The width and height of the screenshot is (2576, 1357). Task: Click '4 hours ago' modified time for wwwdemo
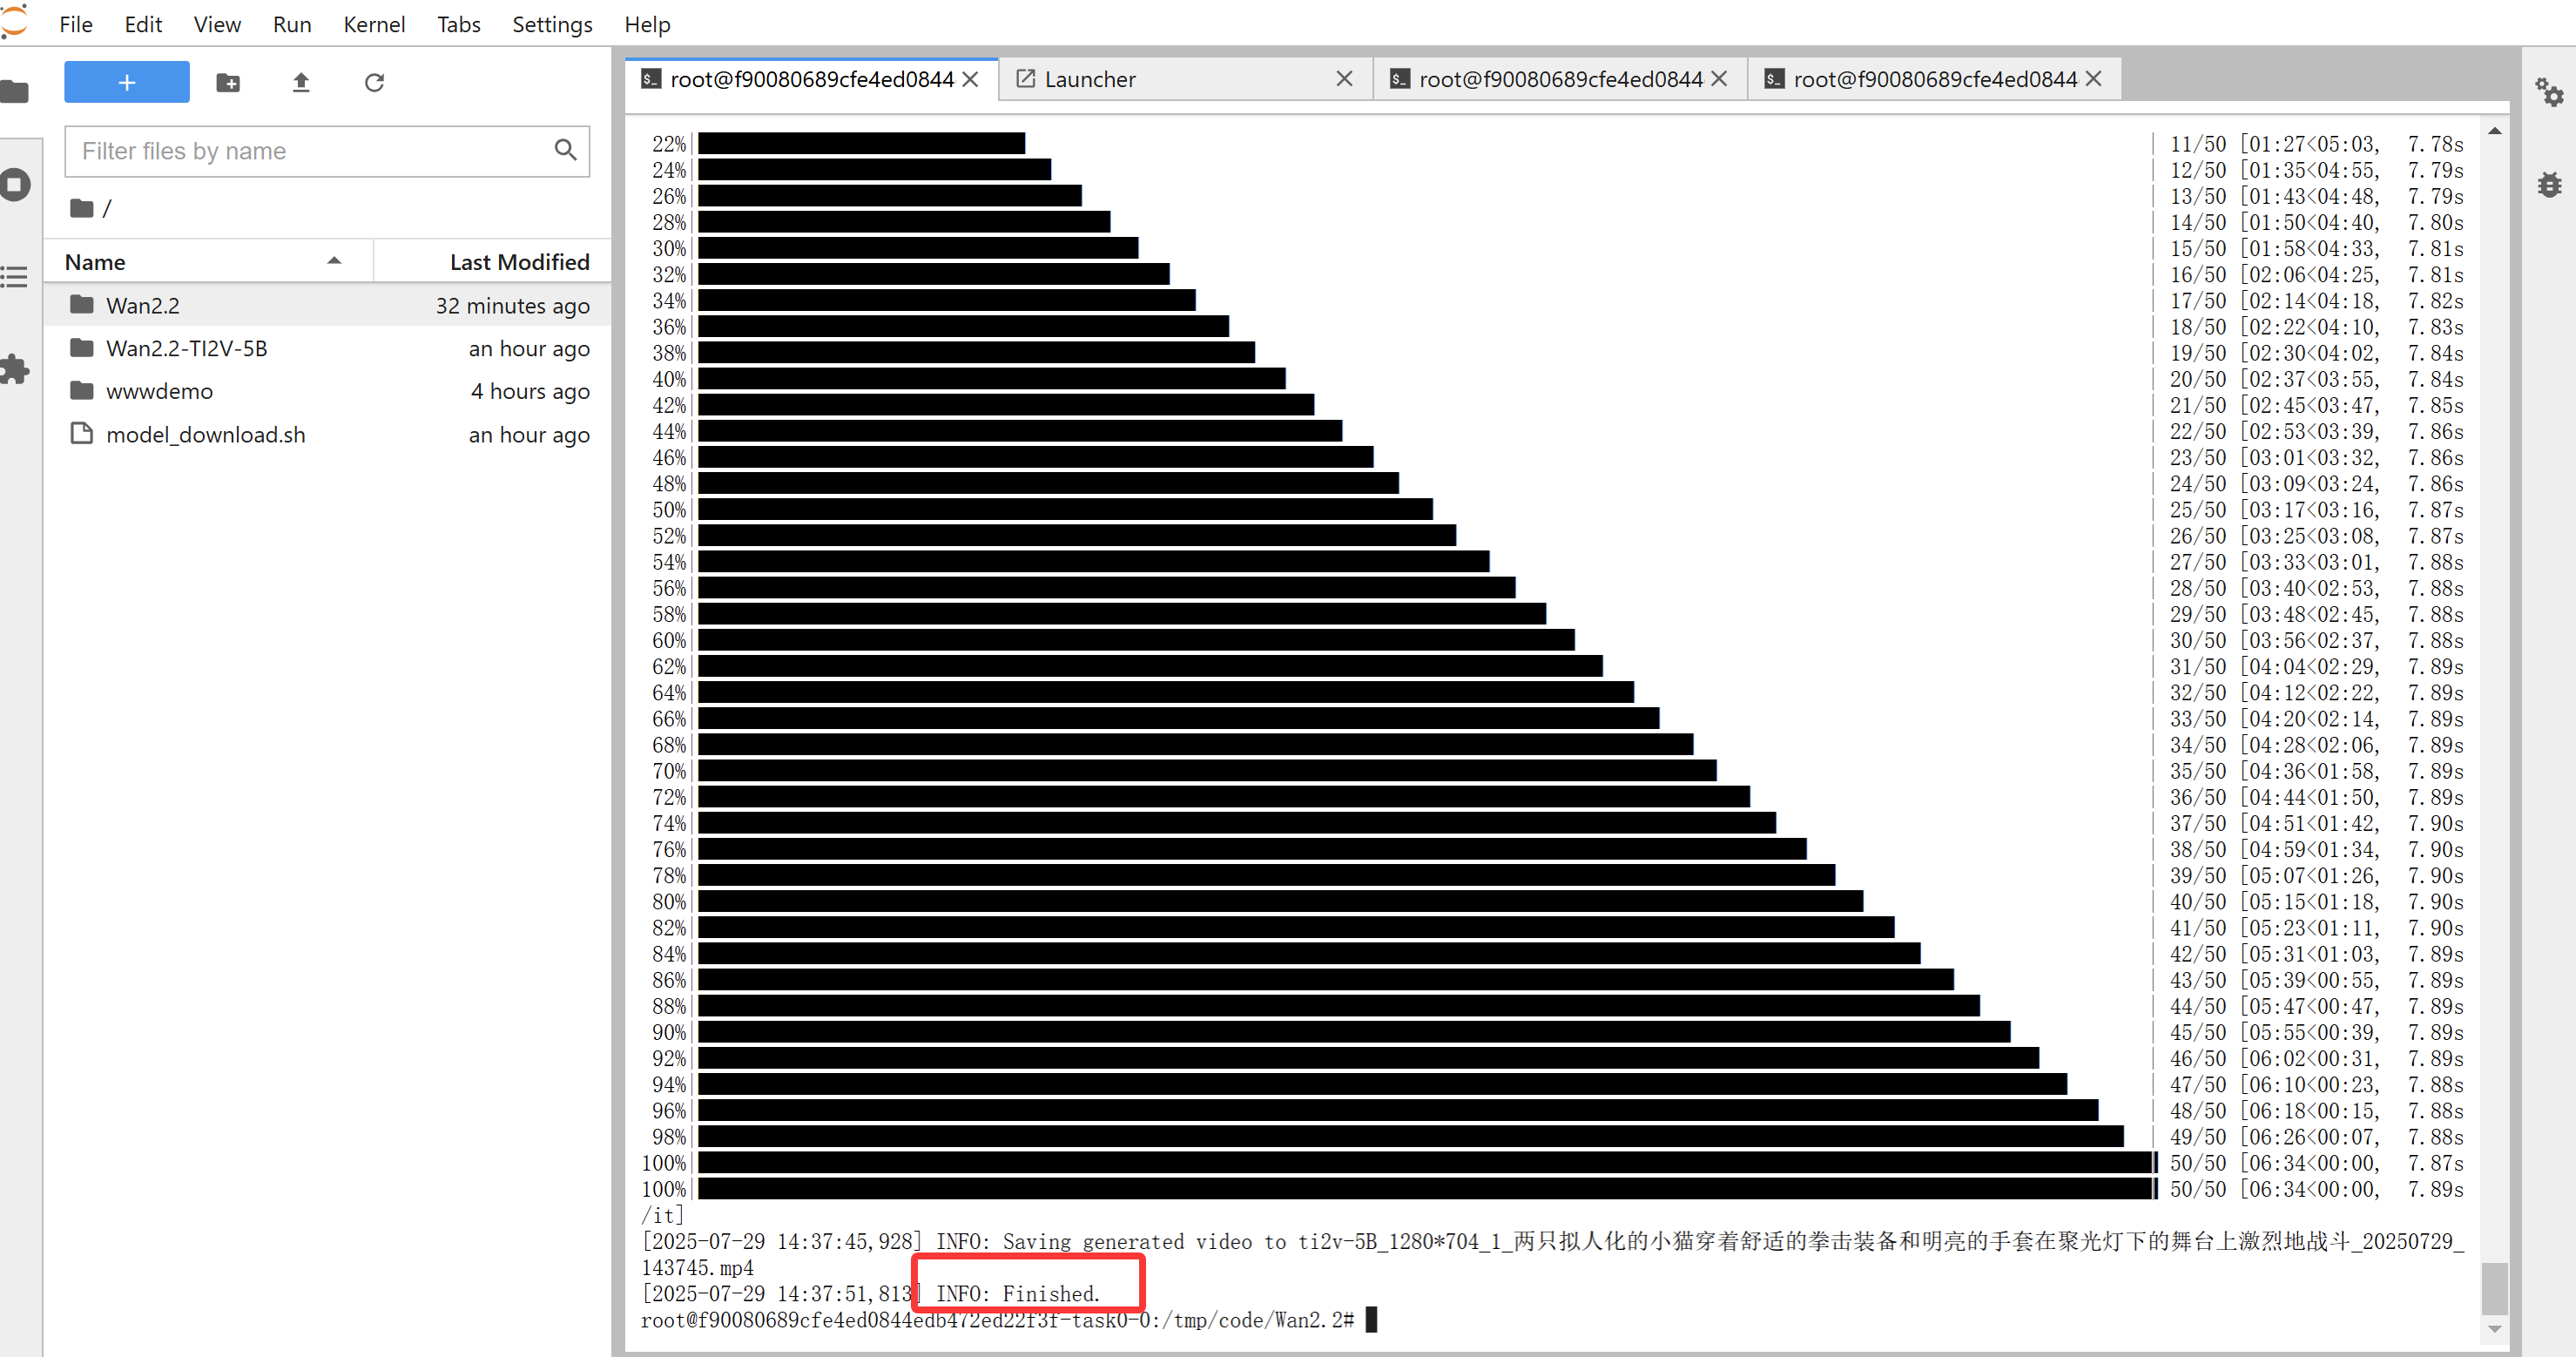coord(530,392)
